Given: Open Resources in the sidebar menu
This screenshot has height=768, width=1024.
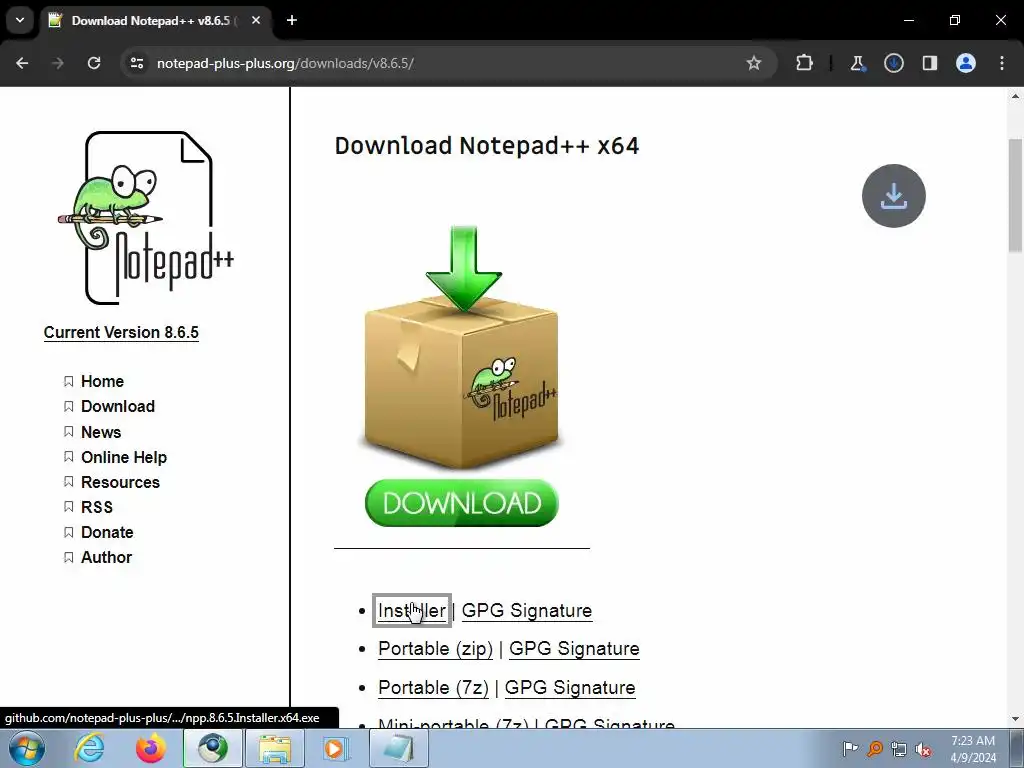Looking at the screenshot, I should [120, 482].
